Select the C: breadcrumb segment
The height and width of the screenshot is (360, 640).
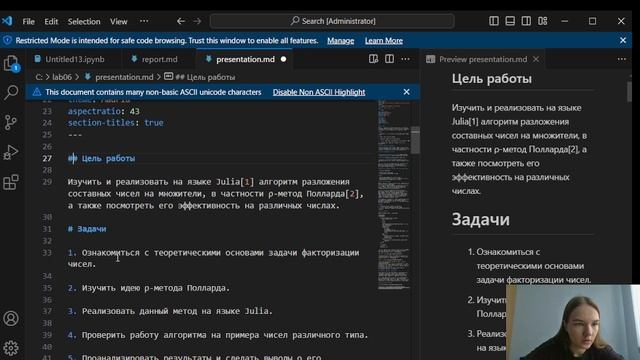[39, 77]
